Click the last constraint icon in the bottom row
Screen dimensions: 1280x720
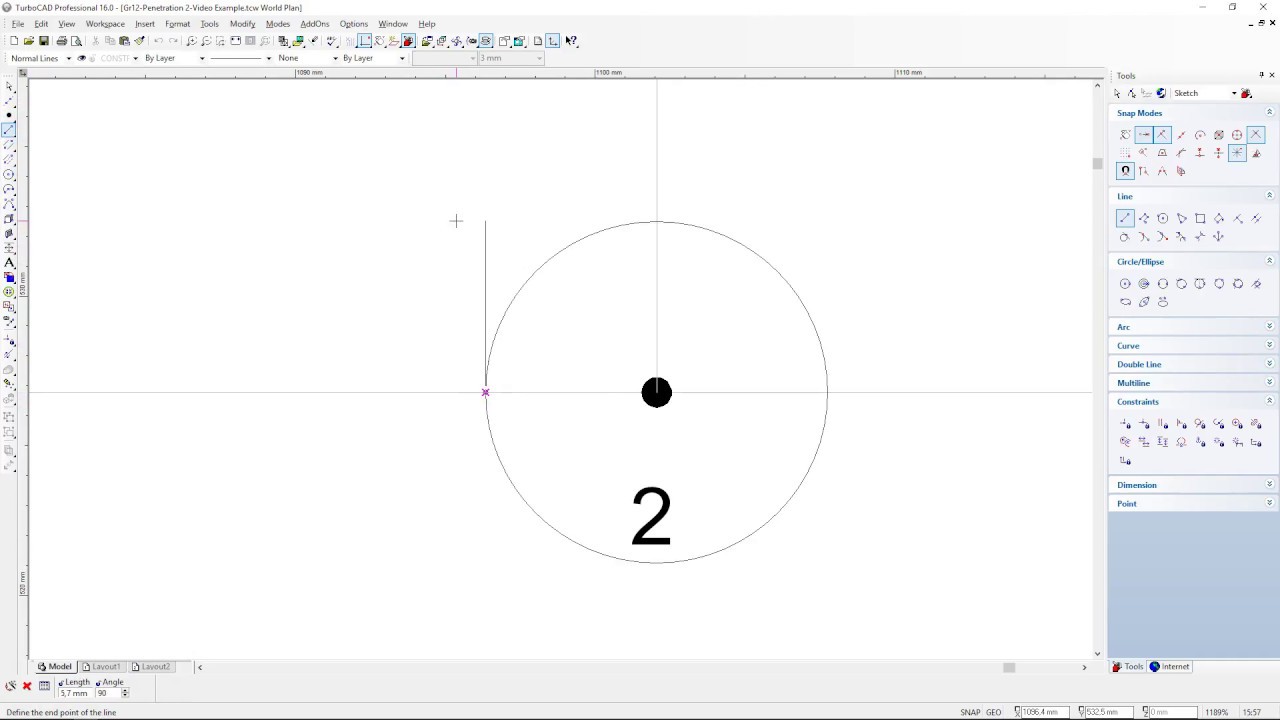(x=1125, y=461)
